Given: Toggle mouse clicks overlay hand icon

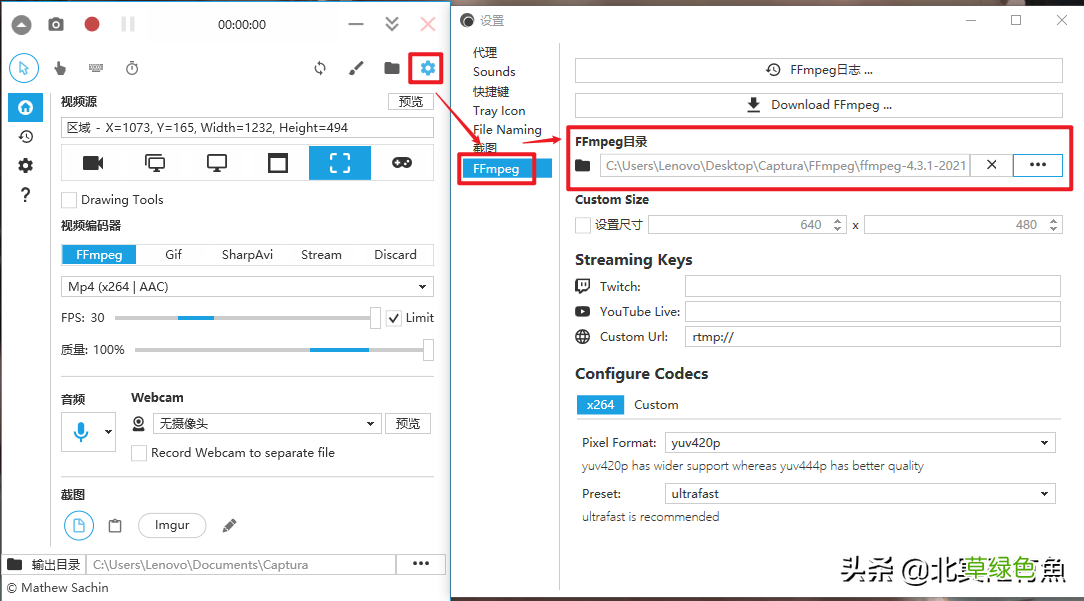Looking at the screenshot, I should pos(60,68).
